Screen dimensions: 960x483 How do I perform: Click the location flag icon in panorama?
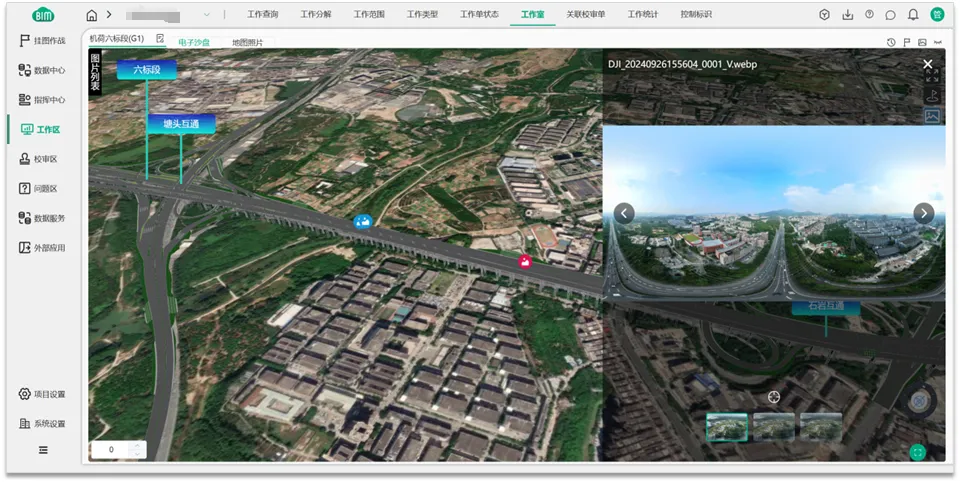(932, 95)
